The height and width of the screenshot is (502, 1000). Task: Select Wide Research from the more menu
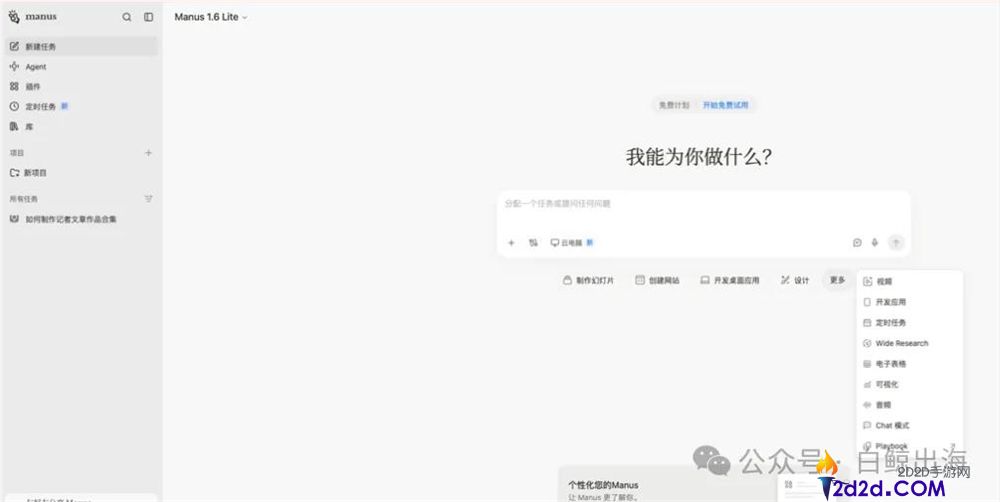(x=909, y=343)
